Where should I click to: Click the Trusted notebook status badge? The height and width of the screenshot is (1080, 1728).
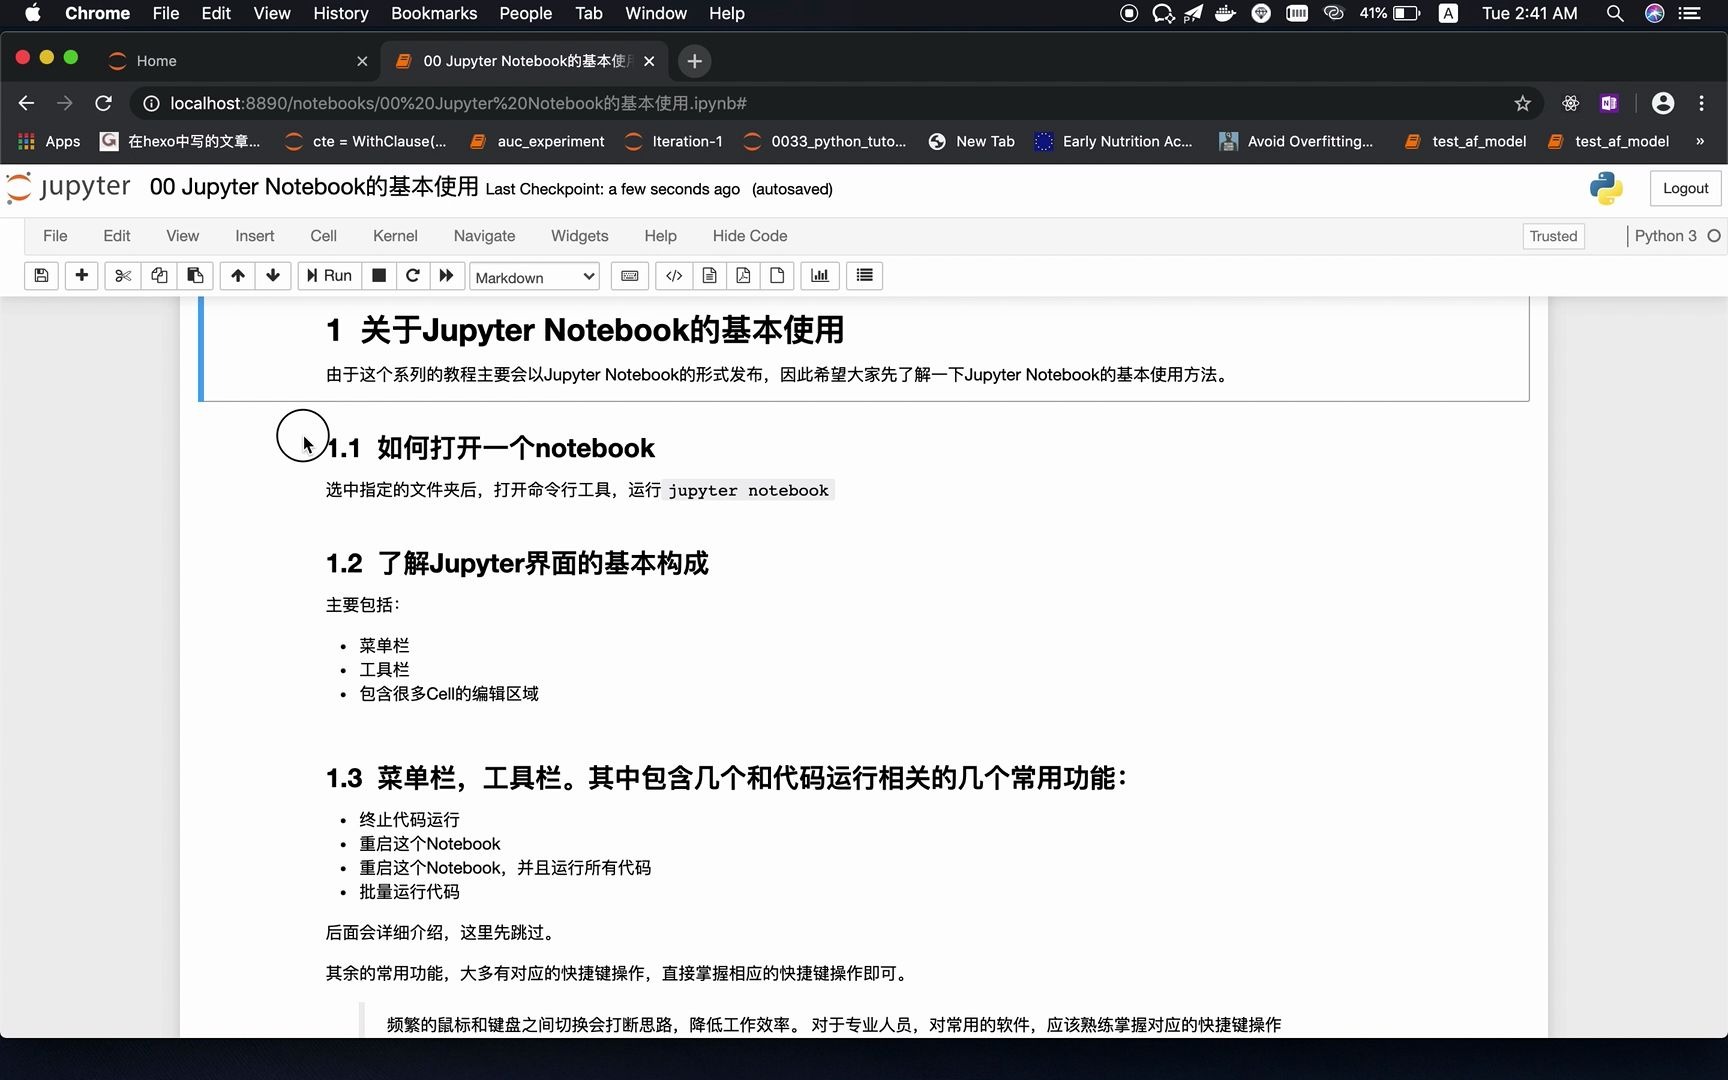(1552, 236)
